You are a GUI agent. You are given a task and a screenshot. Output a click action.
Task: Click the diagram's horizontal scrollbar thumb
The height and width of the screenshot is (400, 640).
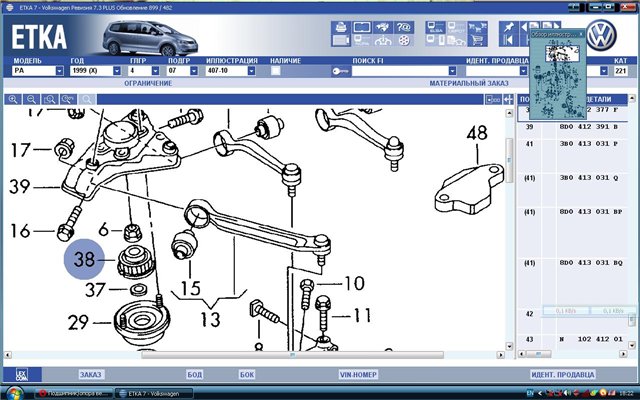coord(292,355)
